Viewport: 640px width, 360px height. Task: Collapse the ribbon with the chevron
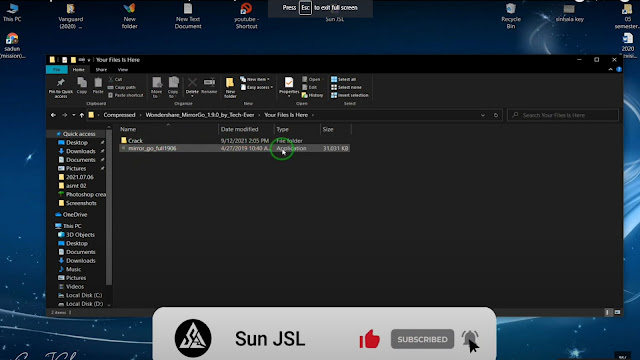(x=610, y=70)
